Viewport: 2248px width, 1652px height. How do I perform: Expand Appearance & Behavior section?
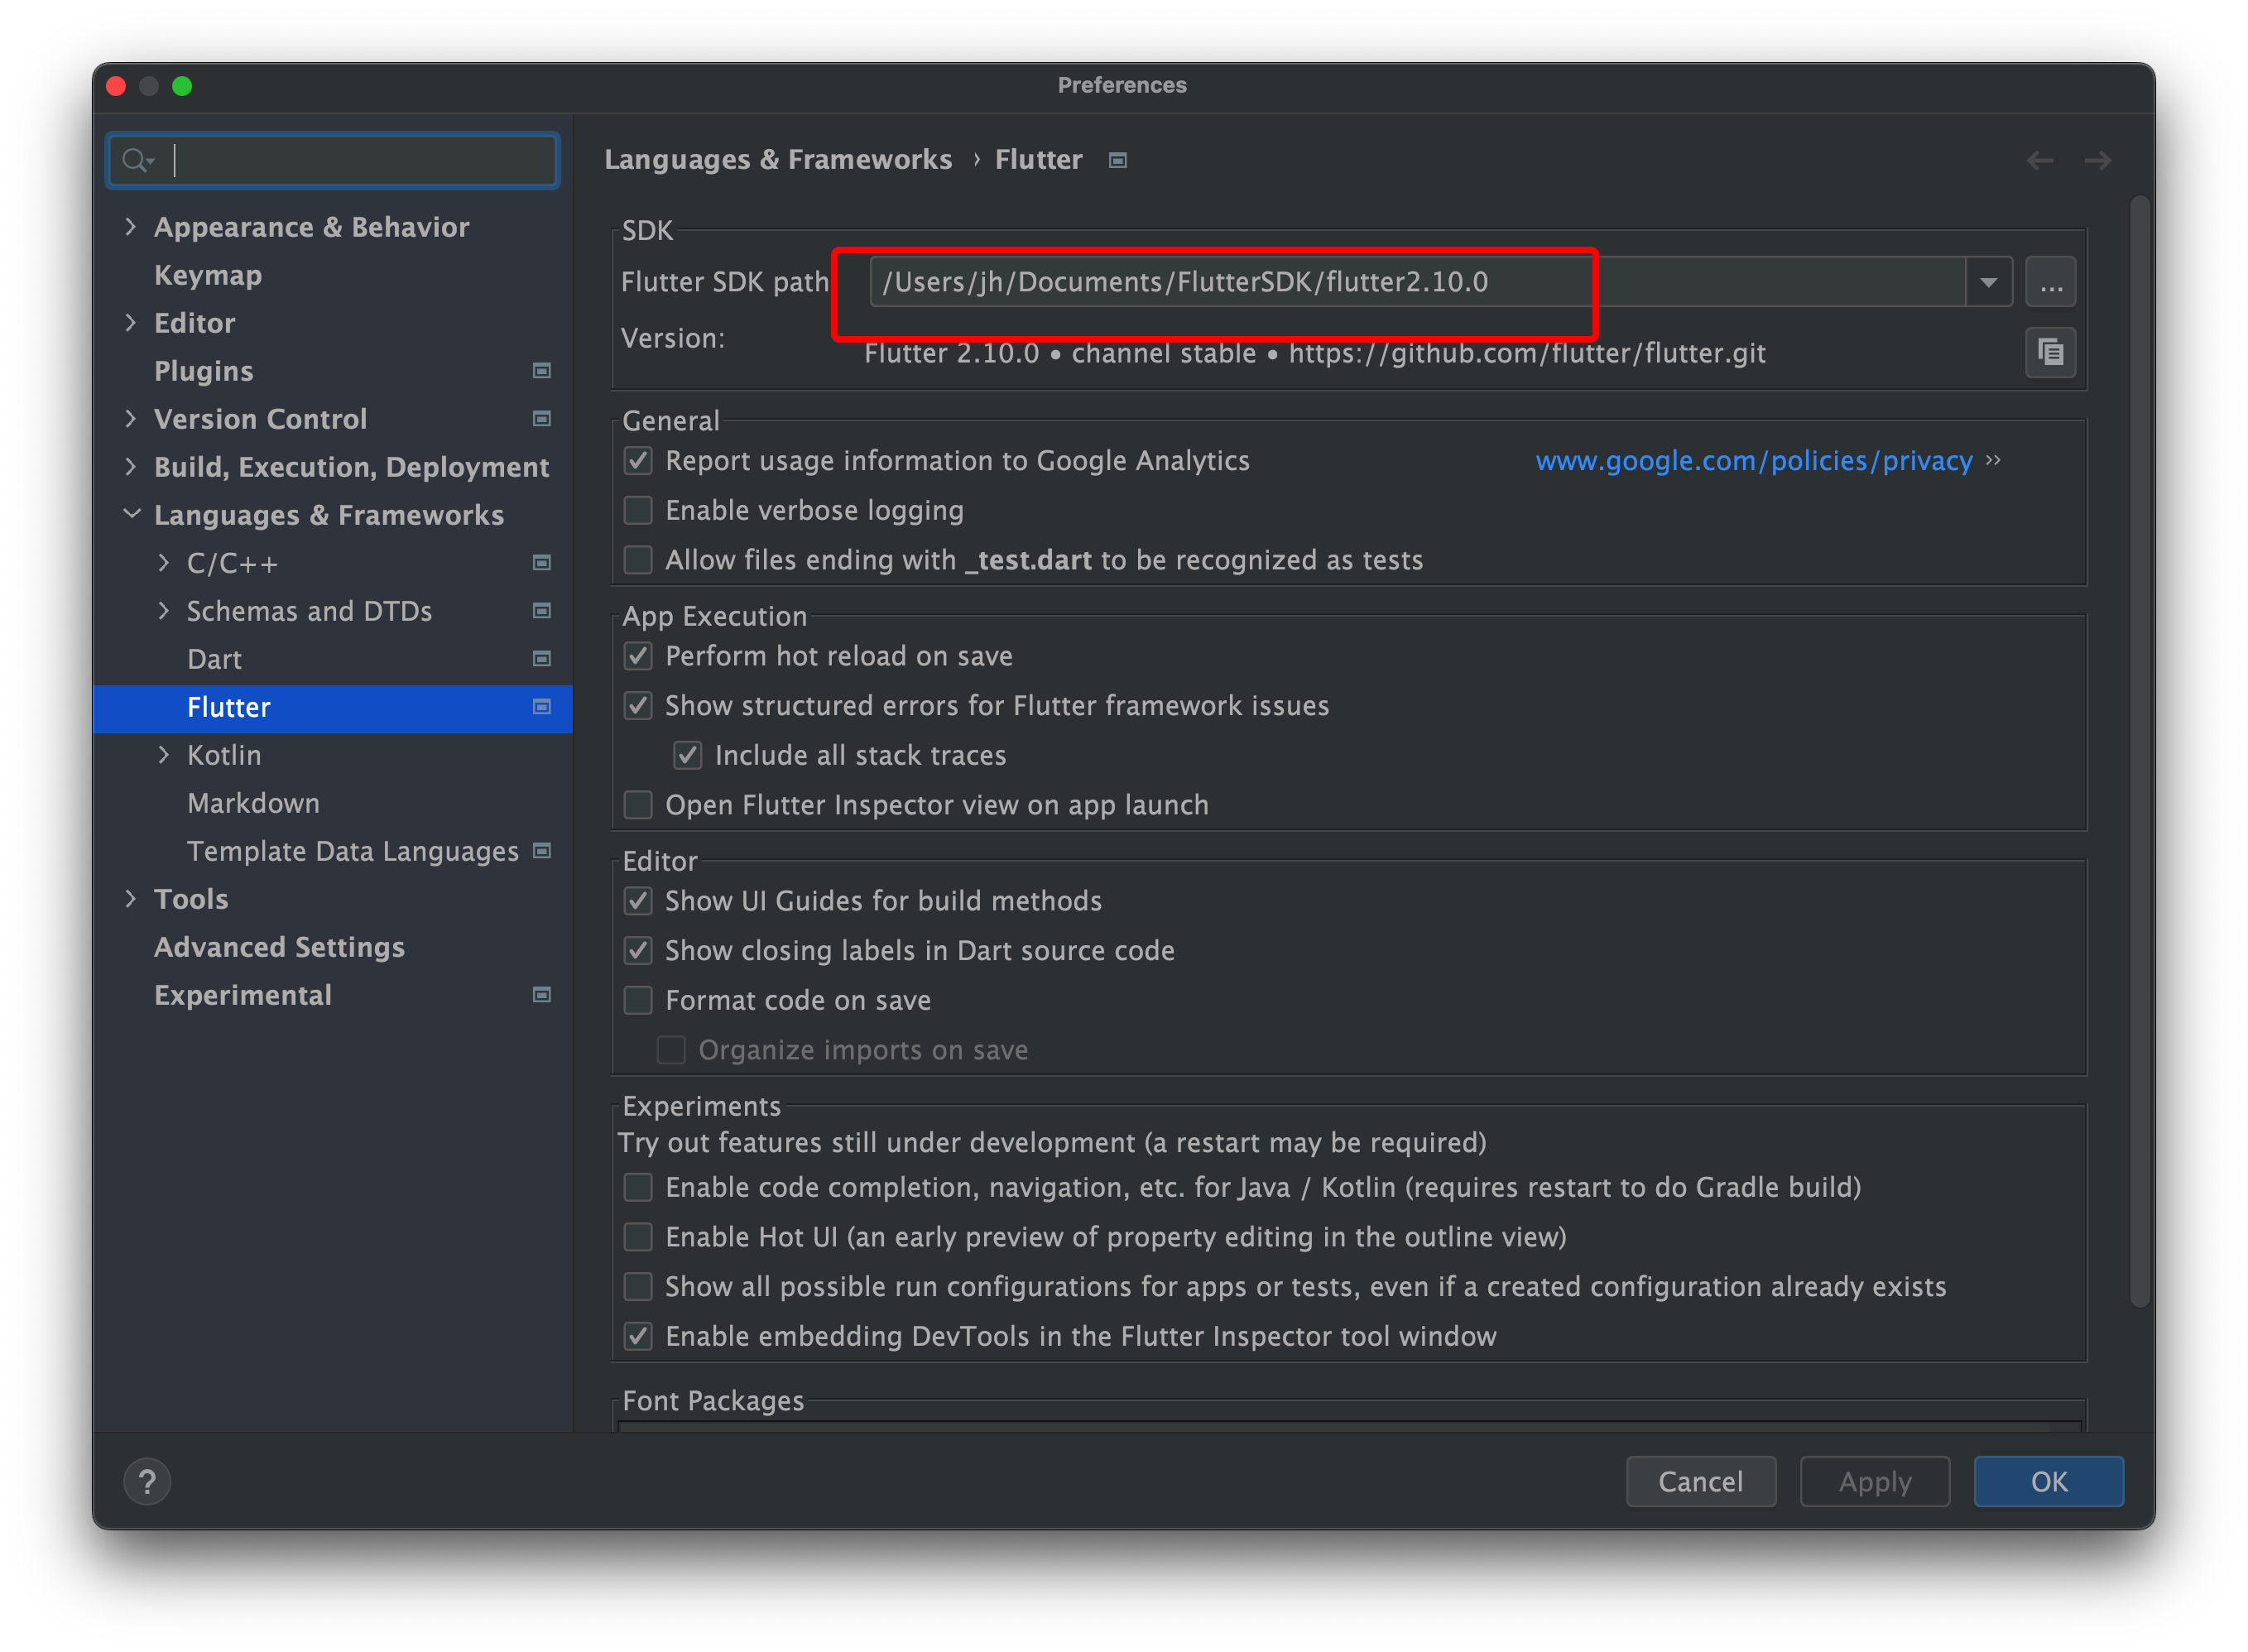[131, 227]
